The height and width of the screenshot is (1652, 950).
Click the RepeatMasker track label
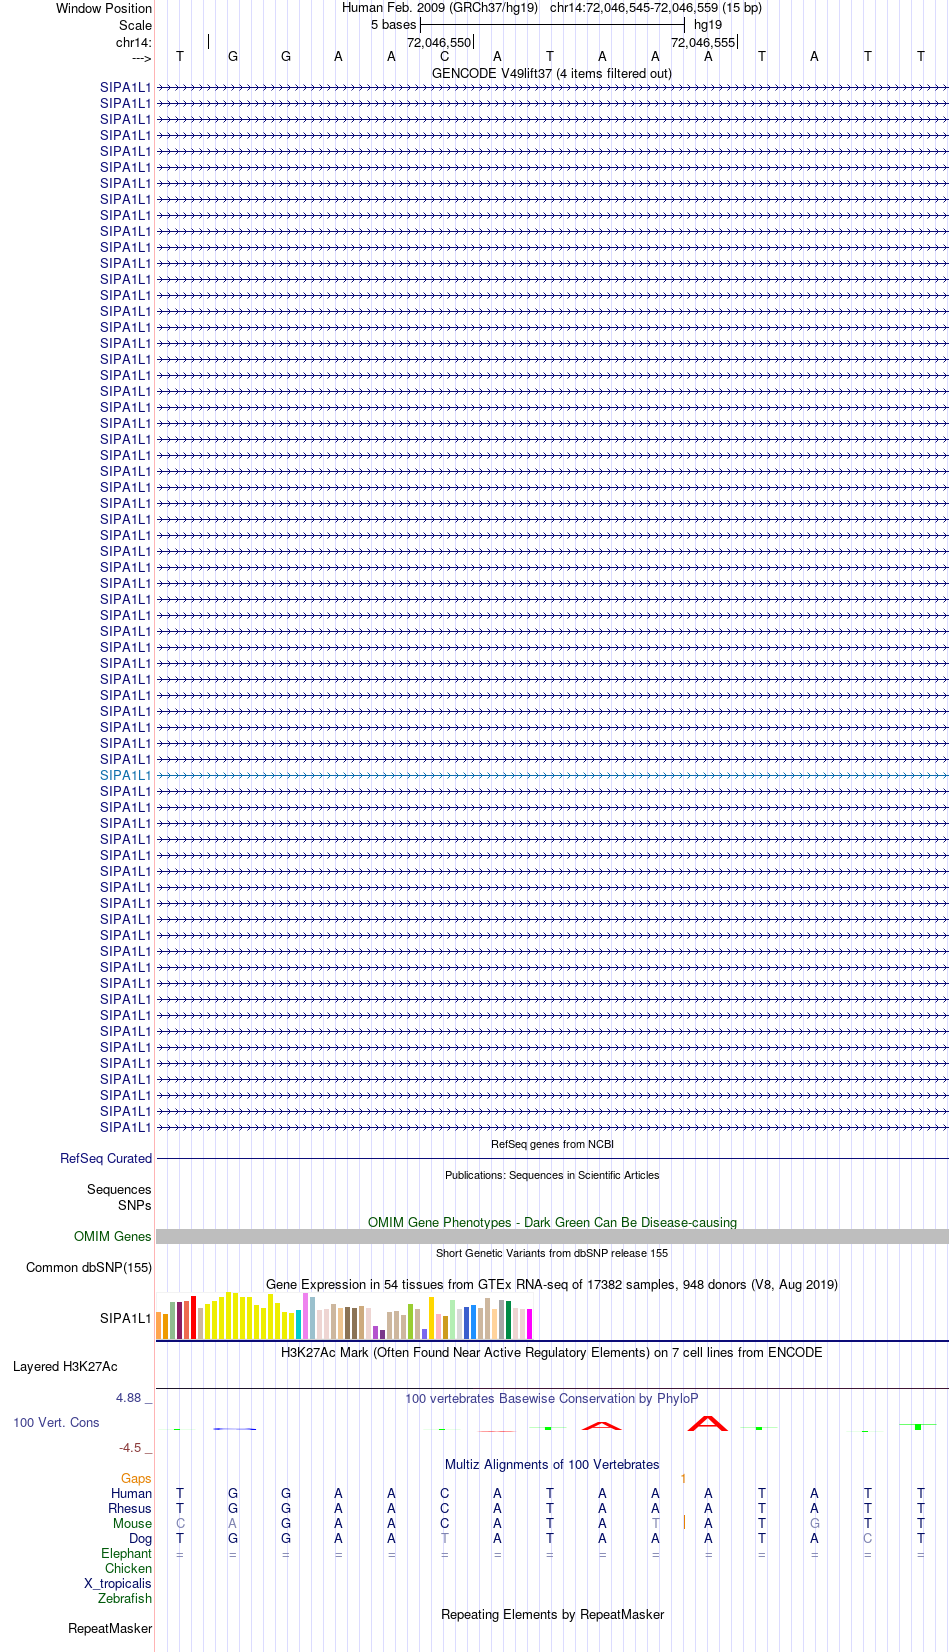pos(110,1628)
